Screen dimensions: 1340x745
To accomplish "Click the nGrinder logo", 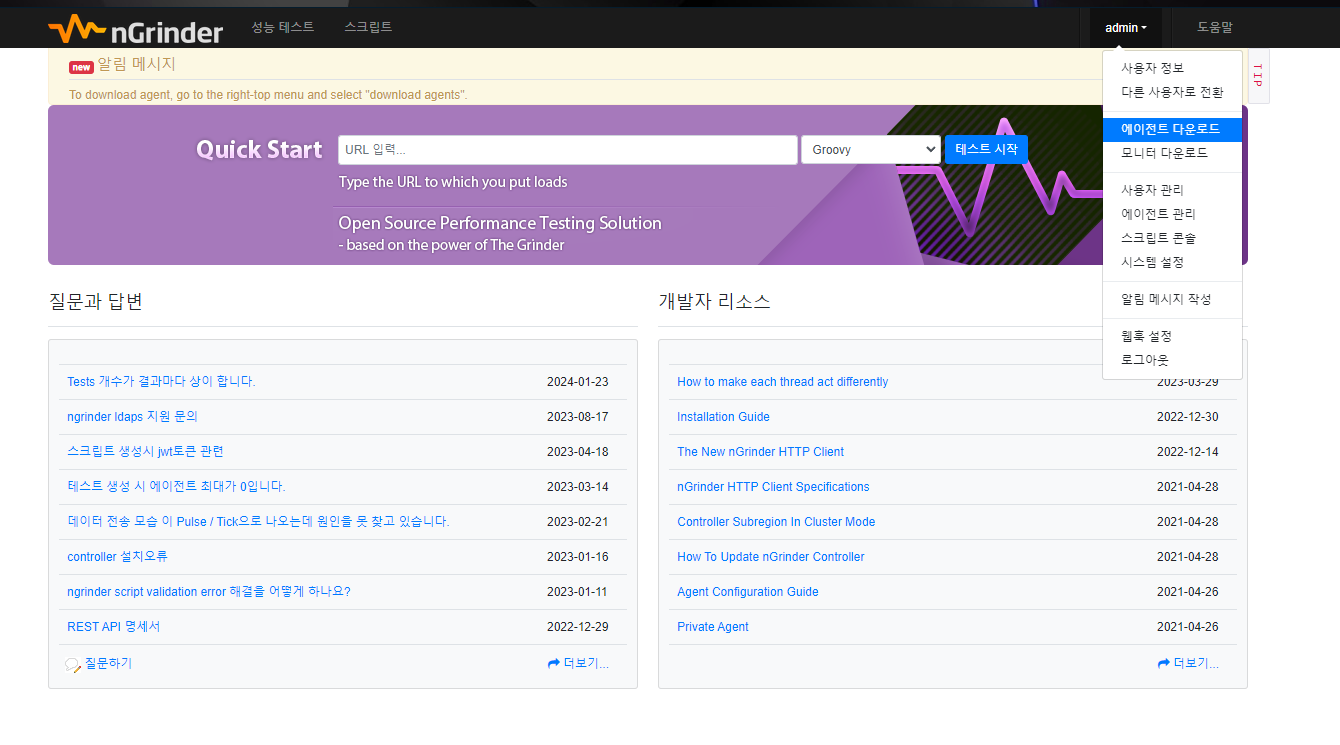I will click(x=136, y=29).
